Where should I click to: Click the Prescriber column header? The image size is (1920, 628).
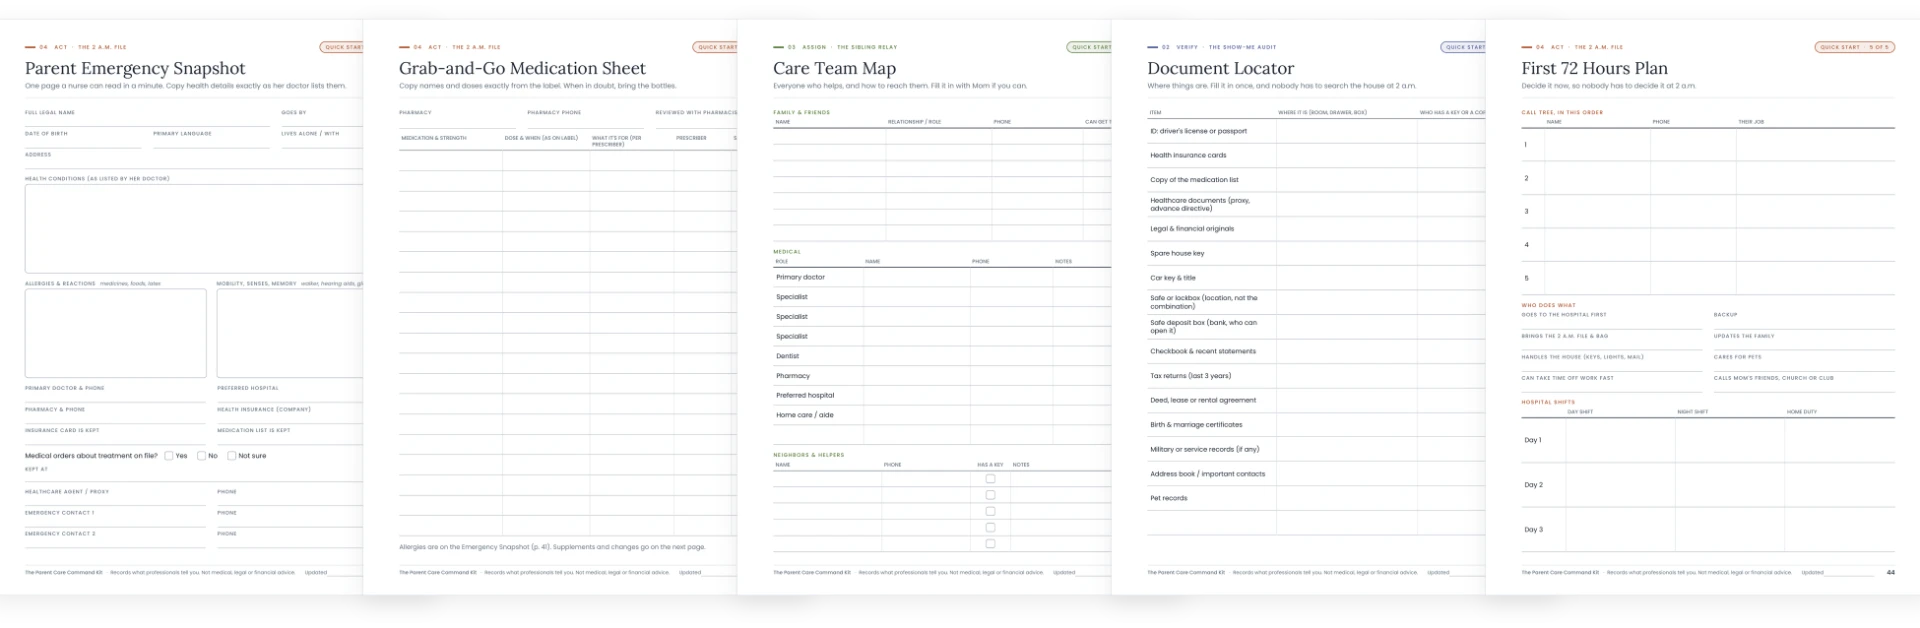(x=691, y=138)
